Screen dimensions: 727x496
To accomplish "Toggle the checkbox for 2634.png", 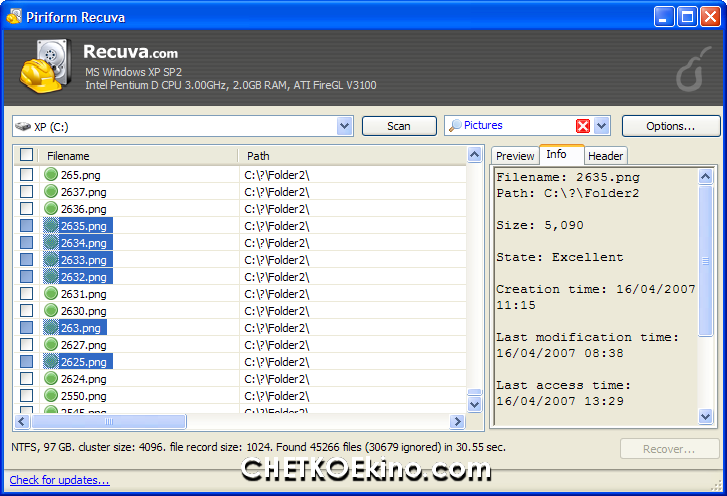I will (x=26, y=242).
